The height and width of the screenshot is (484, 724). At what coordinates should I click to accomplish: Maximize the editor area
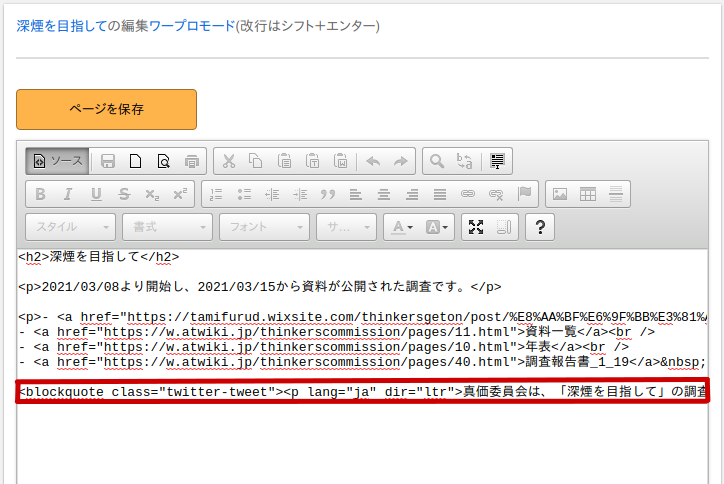coord(476,227)
